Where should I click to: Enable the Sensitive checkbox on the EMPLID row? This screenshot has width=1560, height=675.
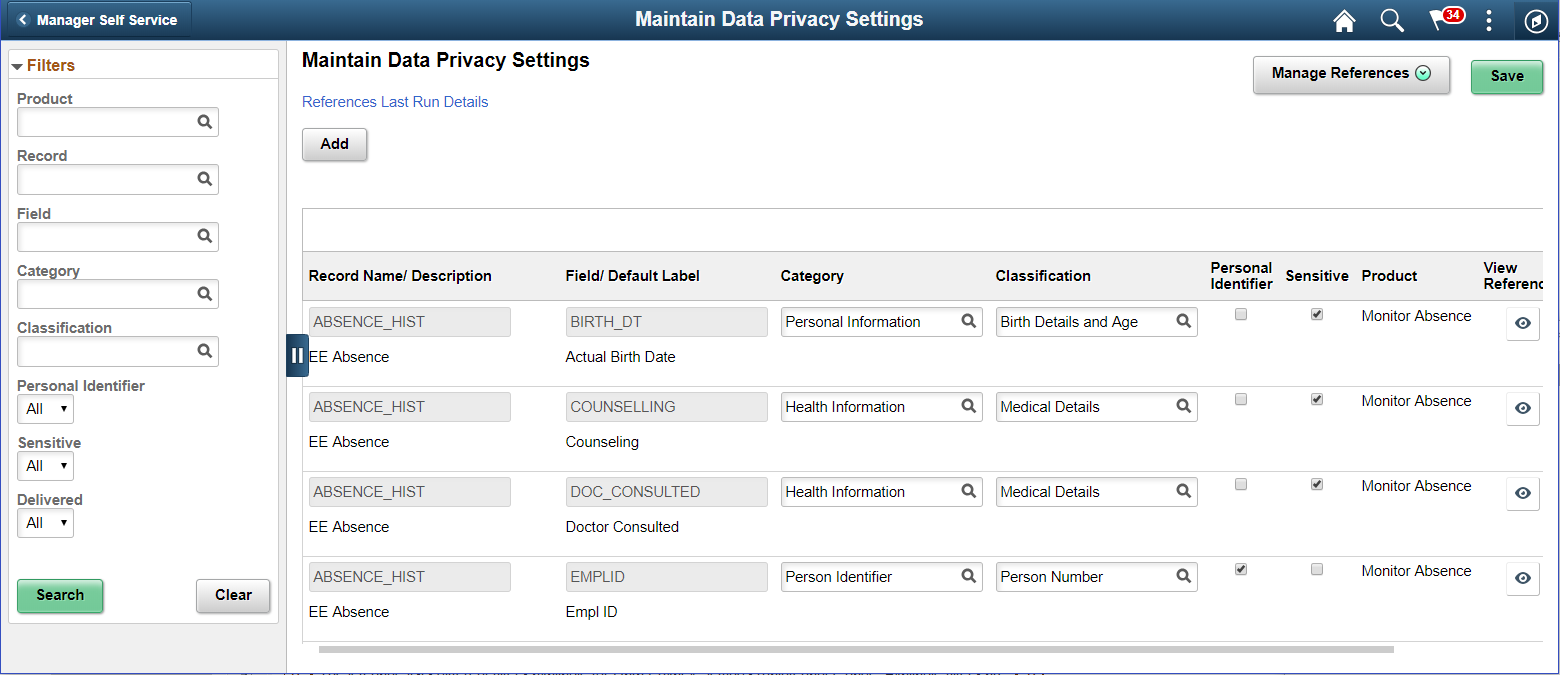click(x=1316, y=568)
